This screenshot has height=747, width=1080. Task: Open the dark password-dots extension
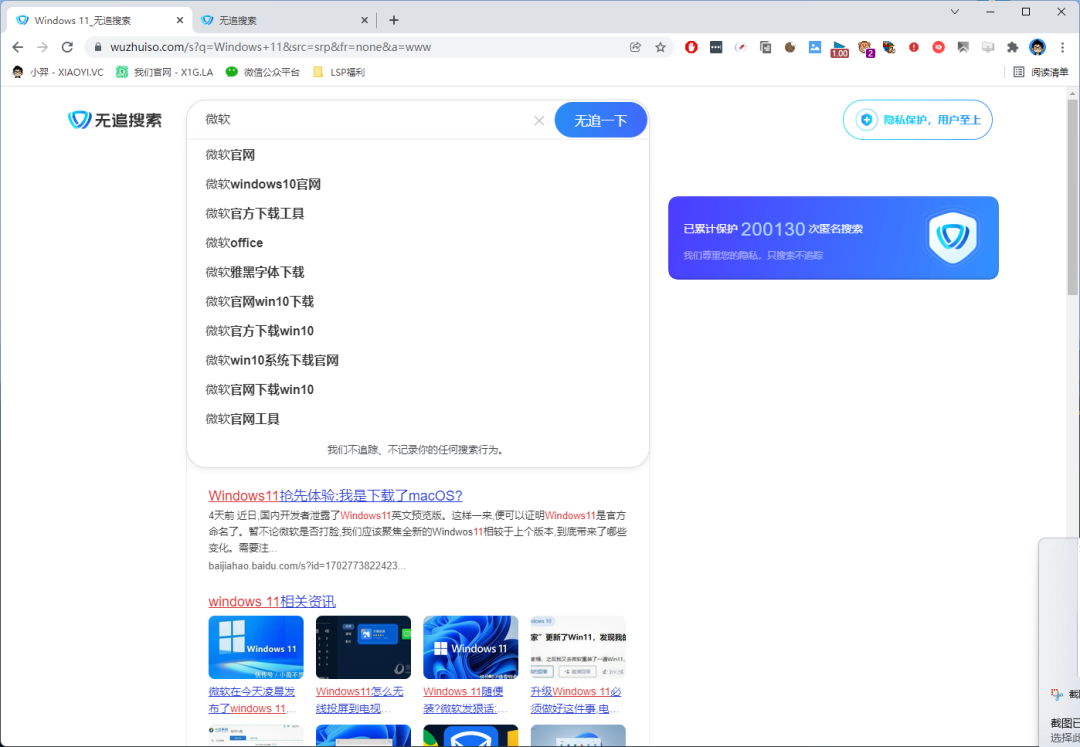pos(716,47)
